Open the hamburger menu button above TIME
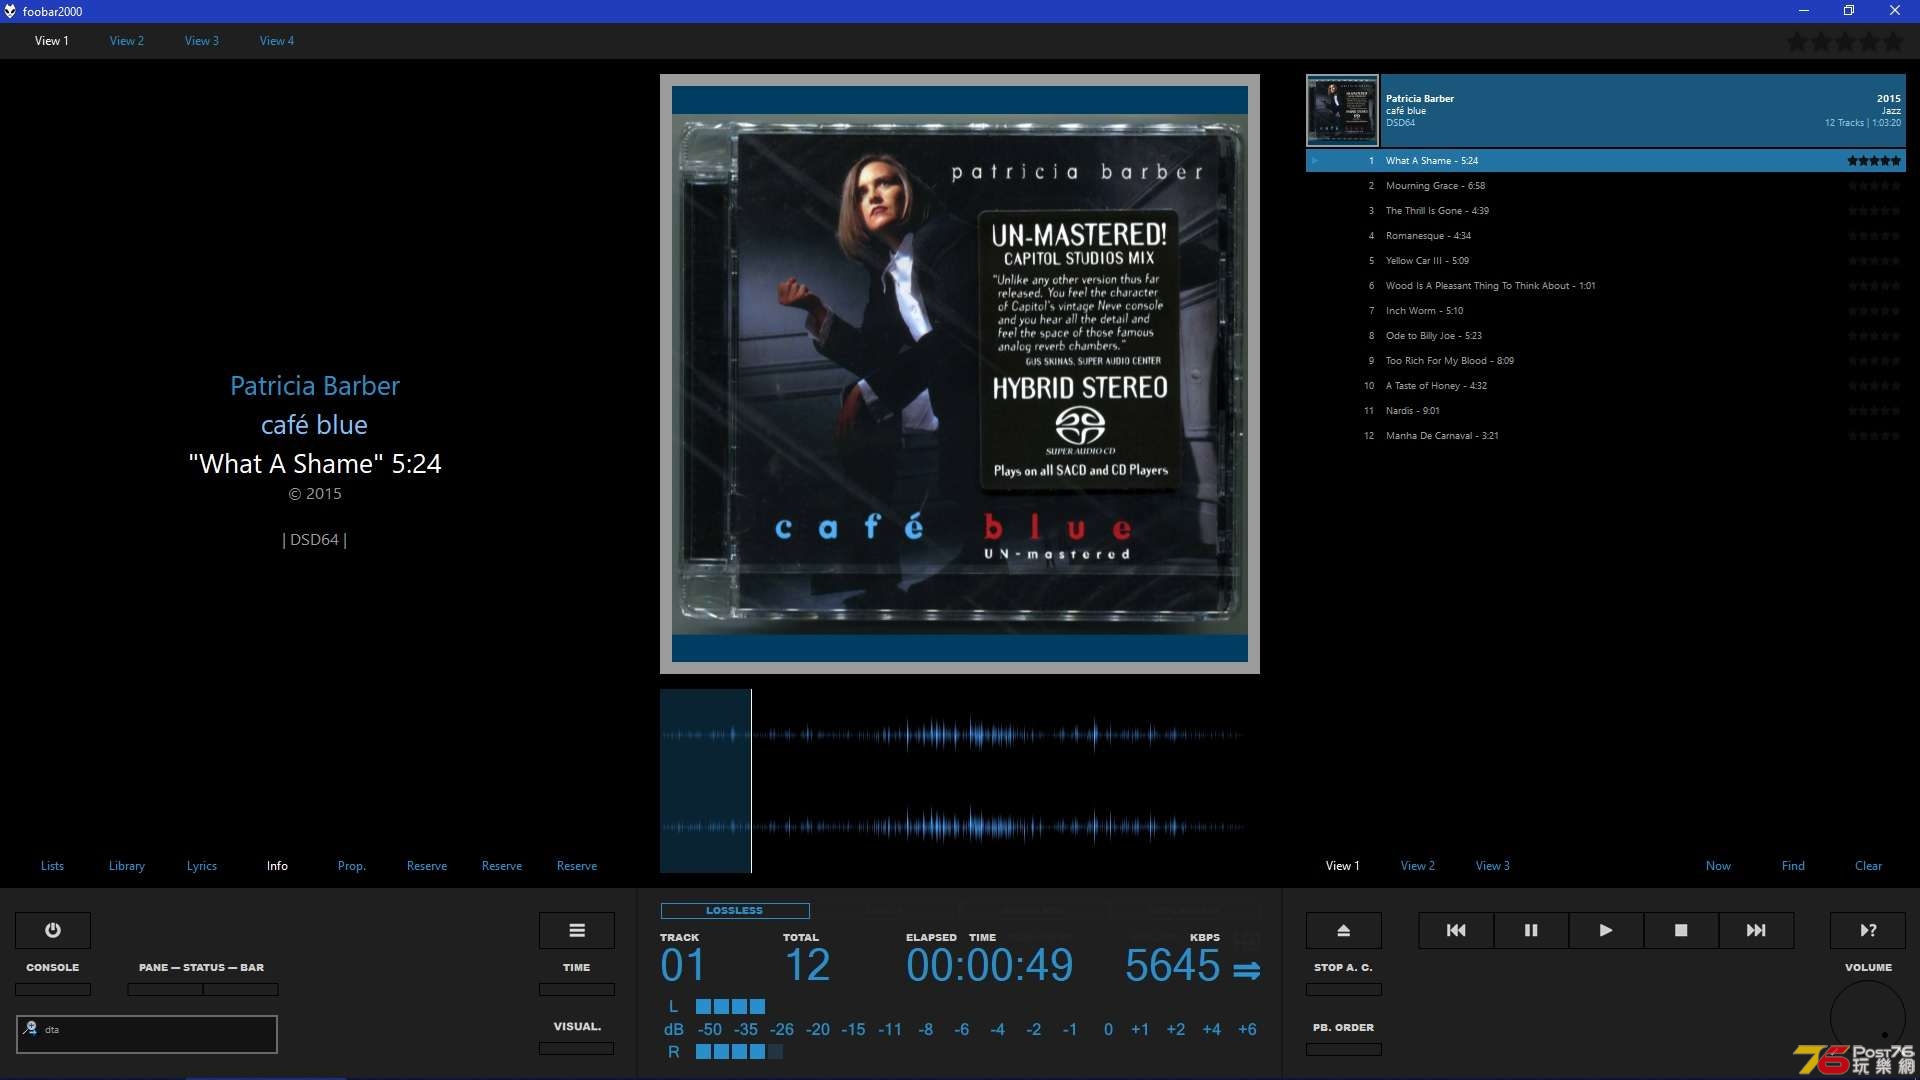 pyautogui.click(x=577, y=930)
